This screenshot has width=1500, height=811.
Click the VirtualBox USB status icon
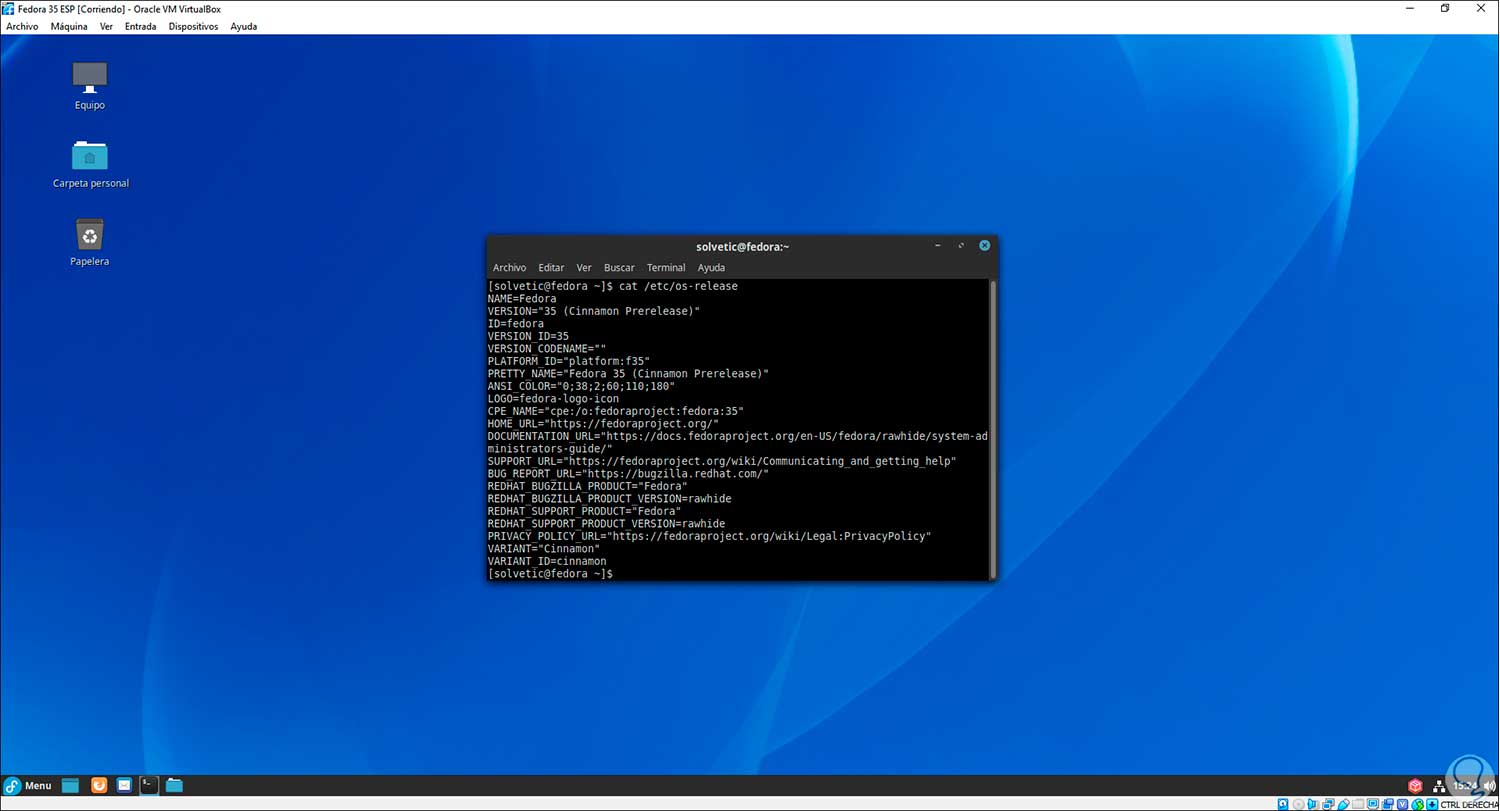pos(1343,804)
